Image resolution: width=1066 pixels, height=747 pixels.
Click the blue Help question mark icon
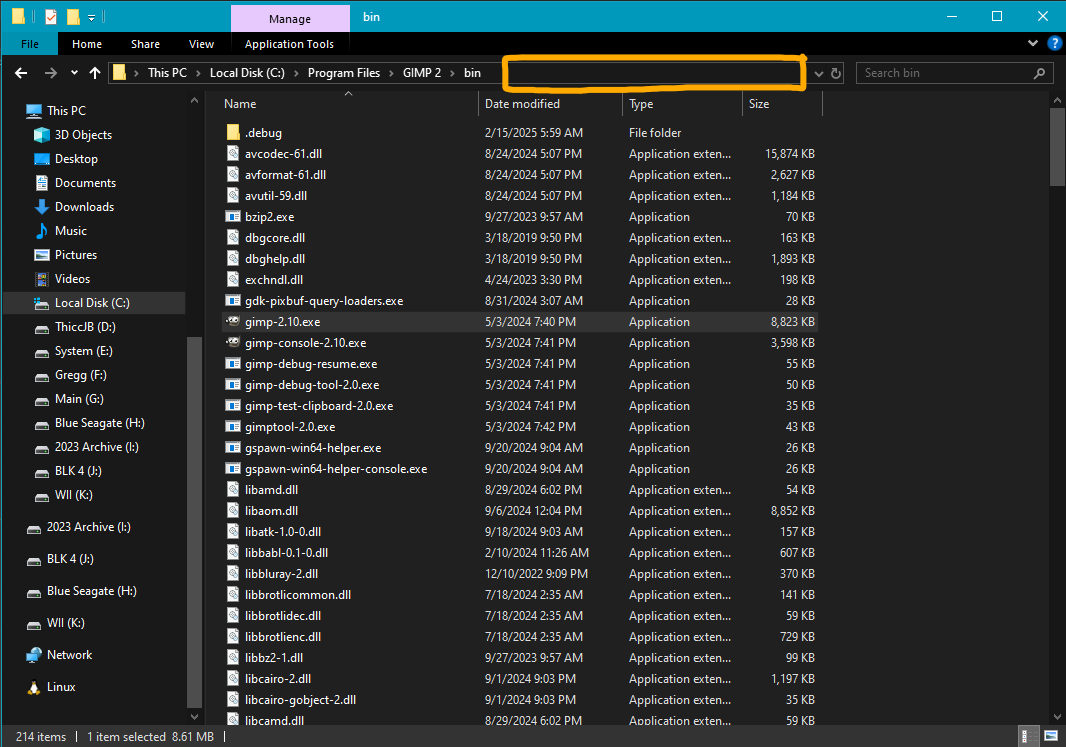point(1054,44)
